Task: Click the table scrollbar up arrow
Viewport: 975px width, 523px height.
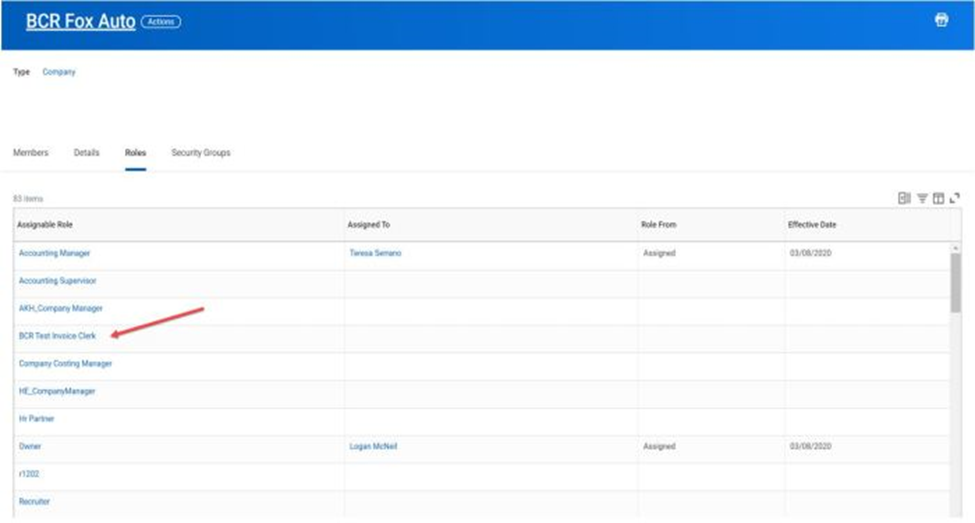Action: 955,246
